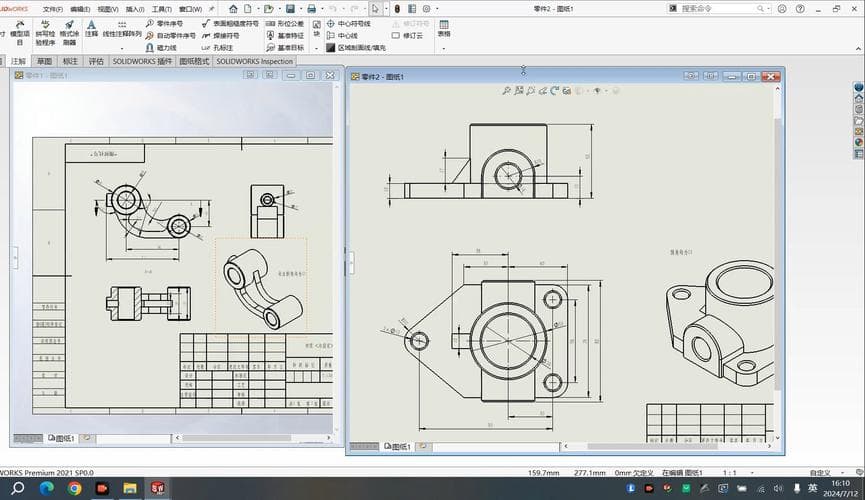Switch to the 评估 ribbon tab
Screen dimensions: 865x500
coord(96,61)
